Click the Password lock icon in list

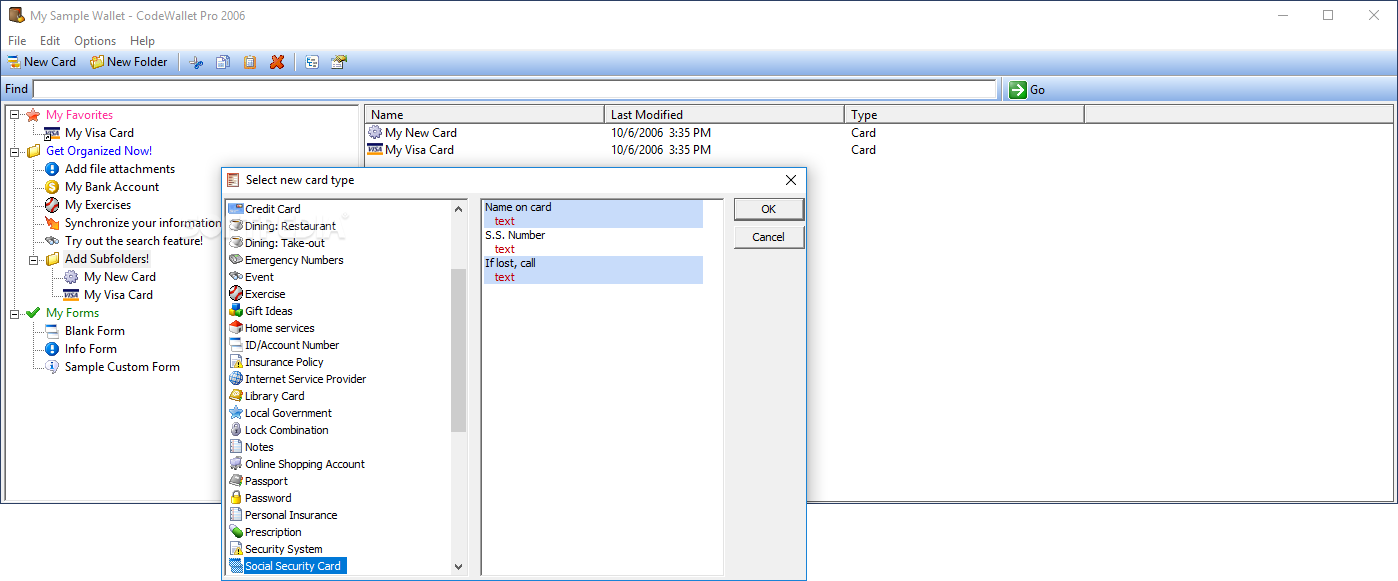(236, 498)
